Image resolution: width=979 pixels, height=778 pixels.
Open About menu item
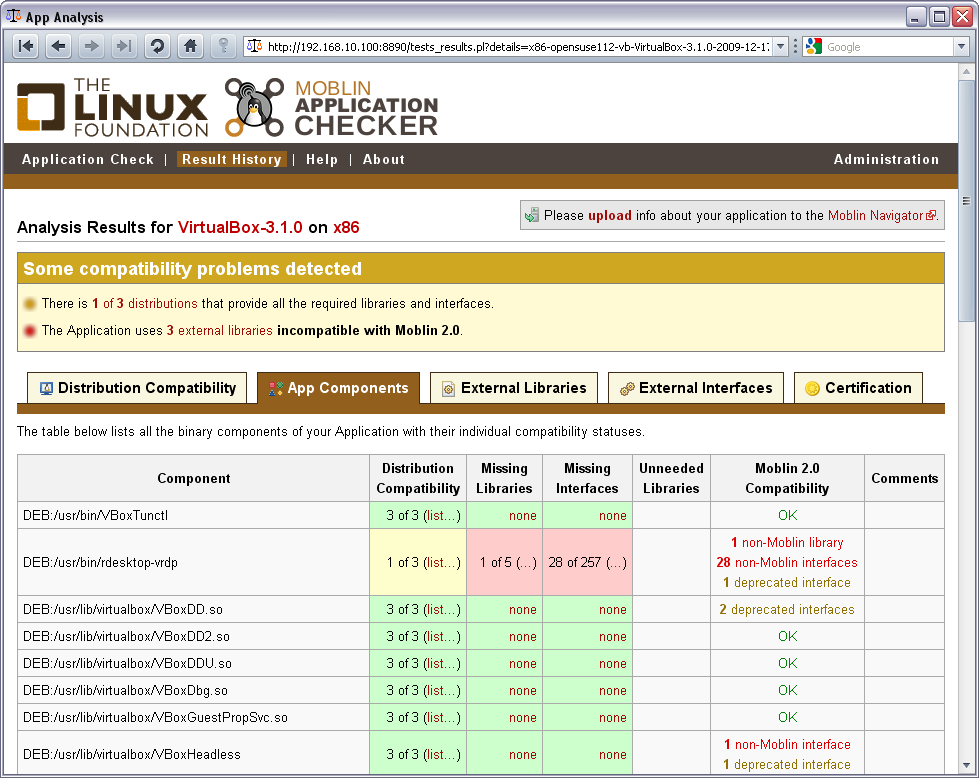[384, 159]
